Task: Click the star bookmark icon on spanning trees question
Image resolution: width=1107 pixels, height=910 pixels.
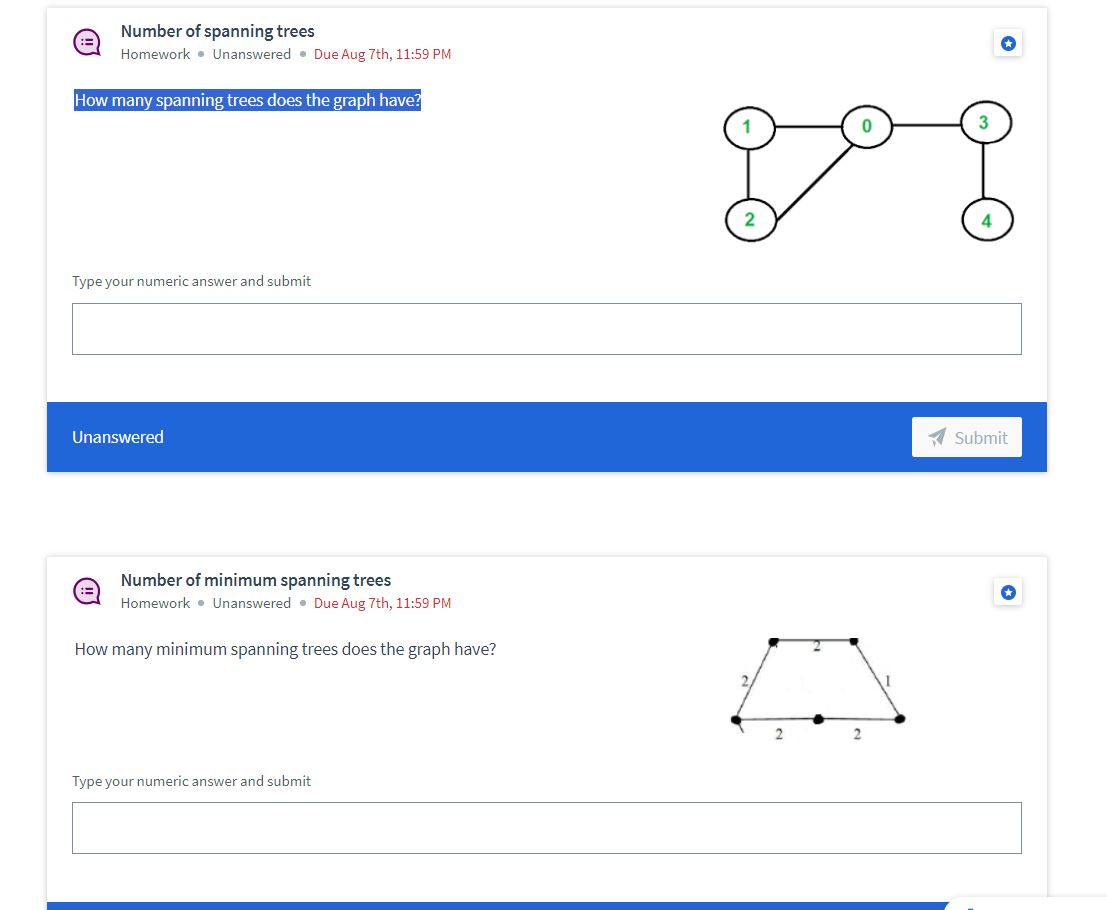Action: 1007,43
